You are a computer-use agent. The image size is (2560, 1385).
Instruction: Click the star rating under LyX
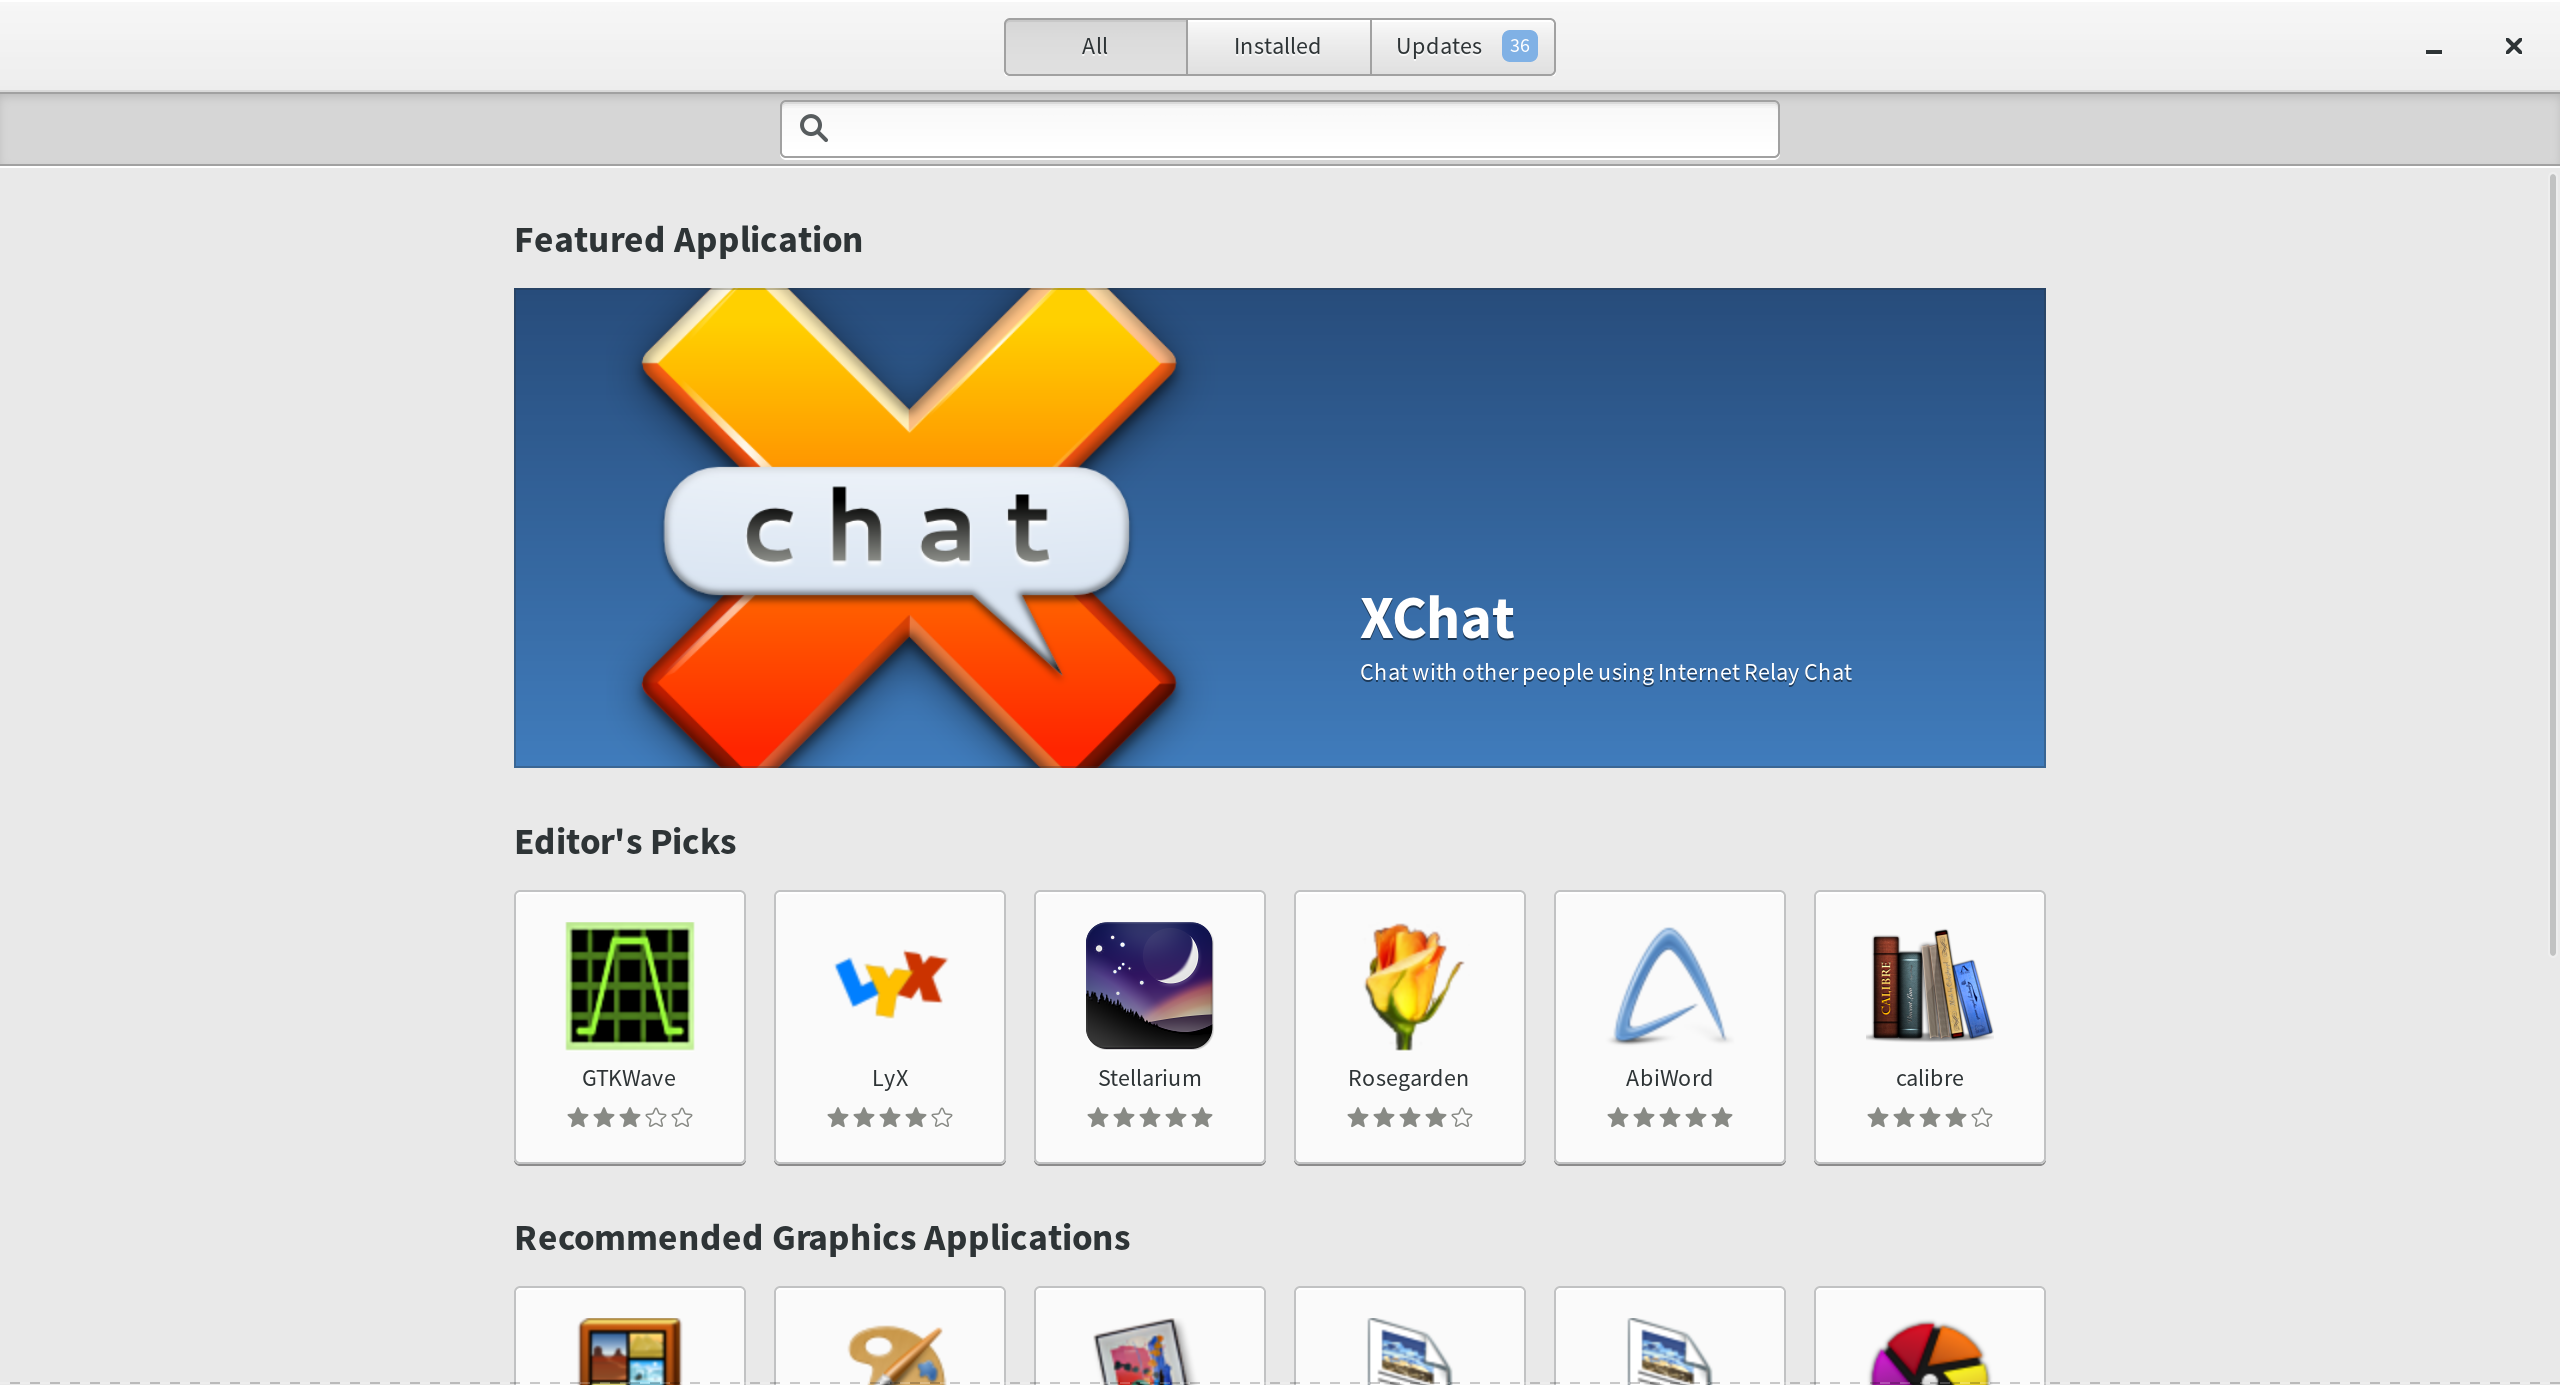890,1117
